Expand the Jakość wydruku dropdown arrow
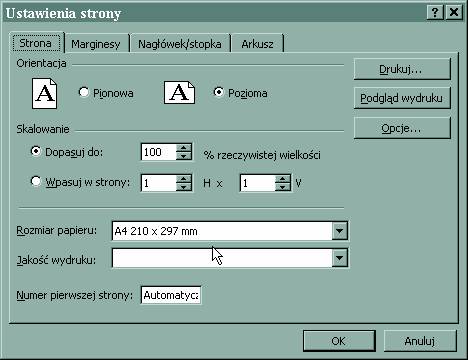 tap(340, 258)
